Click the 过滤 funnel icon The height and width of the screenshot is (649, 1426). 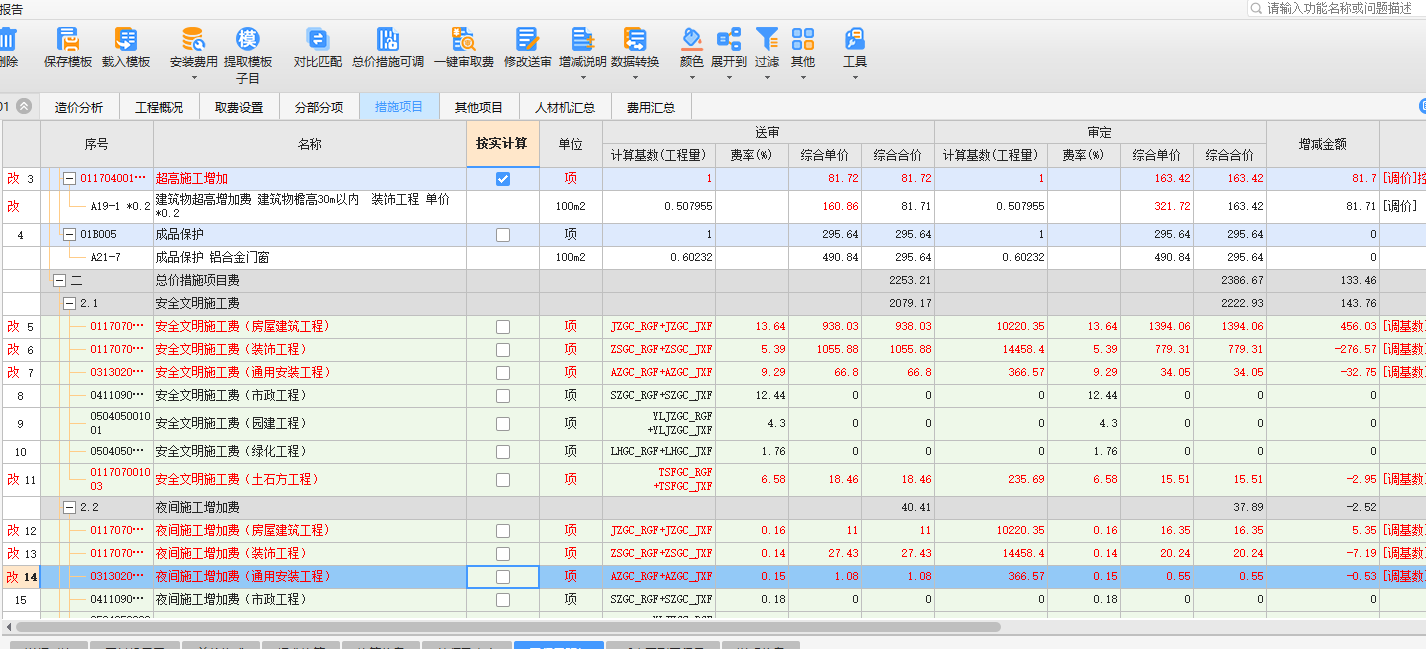click(767, 40)
